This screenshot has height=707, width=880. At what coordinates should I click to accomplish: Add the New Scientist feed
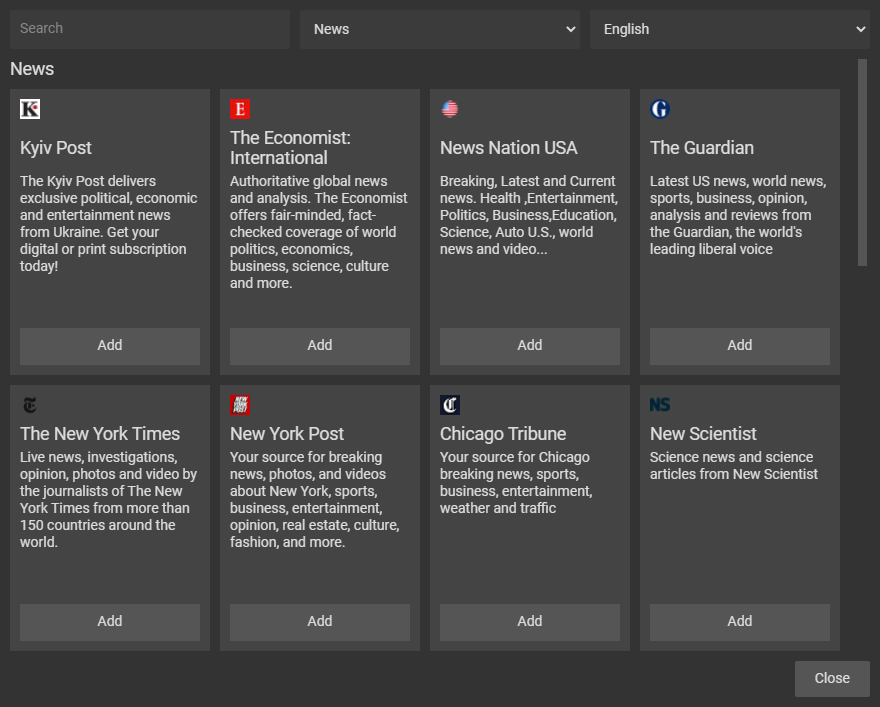(740, 622)
